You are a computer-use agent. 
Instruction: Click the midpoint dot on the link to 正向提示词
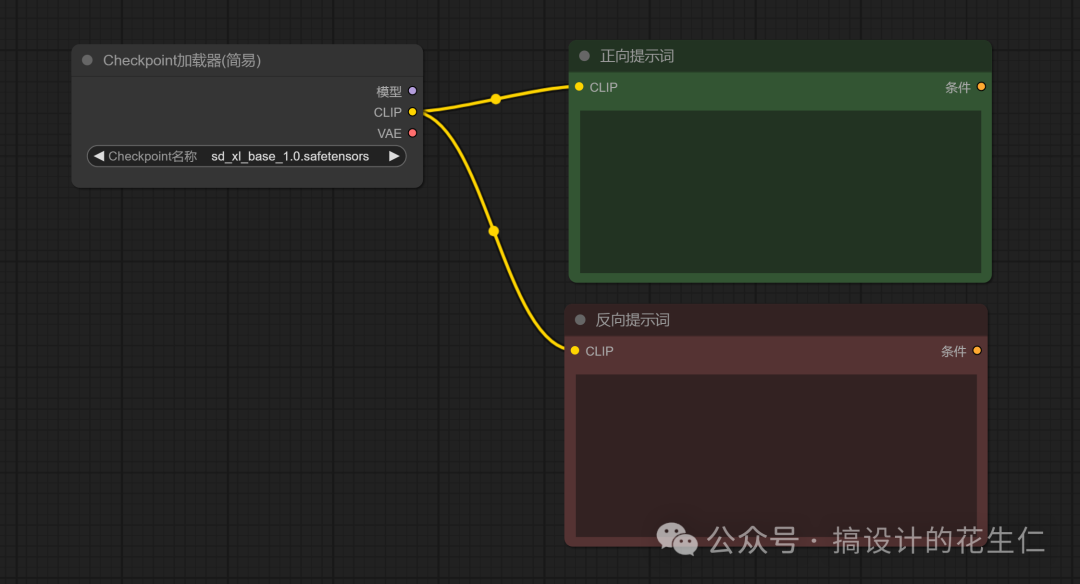[x=496, y=99]
